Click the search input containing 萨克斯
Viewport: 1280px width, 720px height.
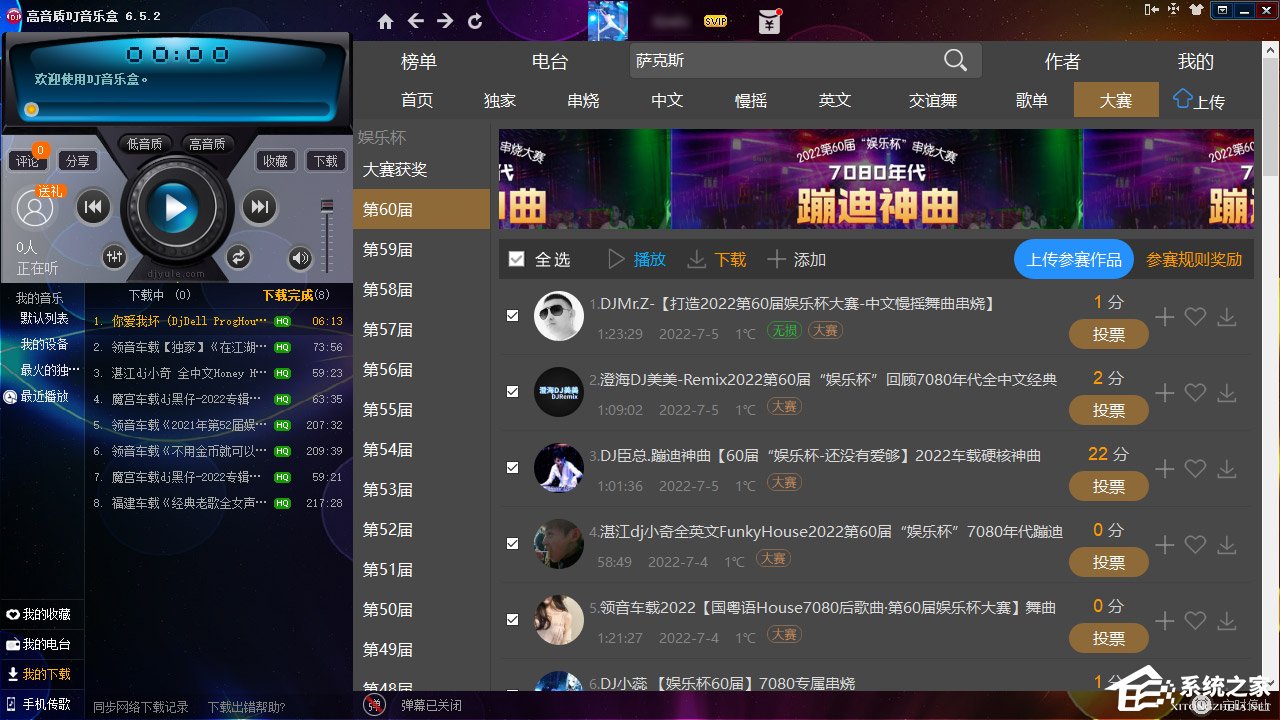point(800,60)
